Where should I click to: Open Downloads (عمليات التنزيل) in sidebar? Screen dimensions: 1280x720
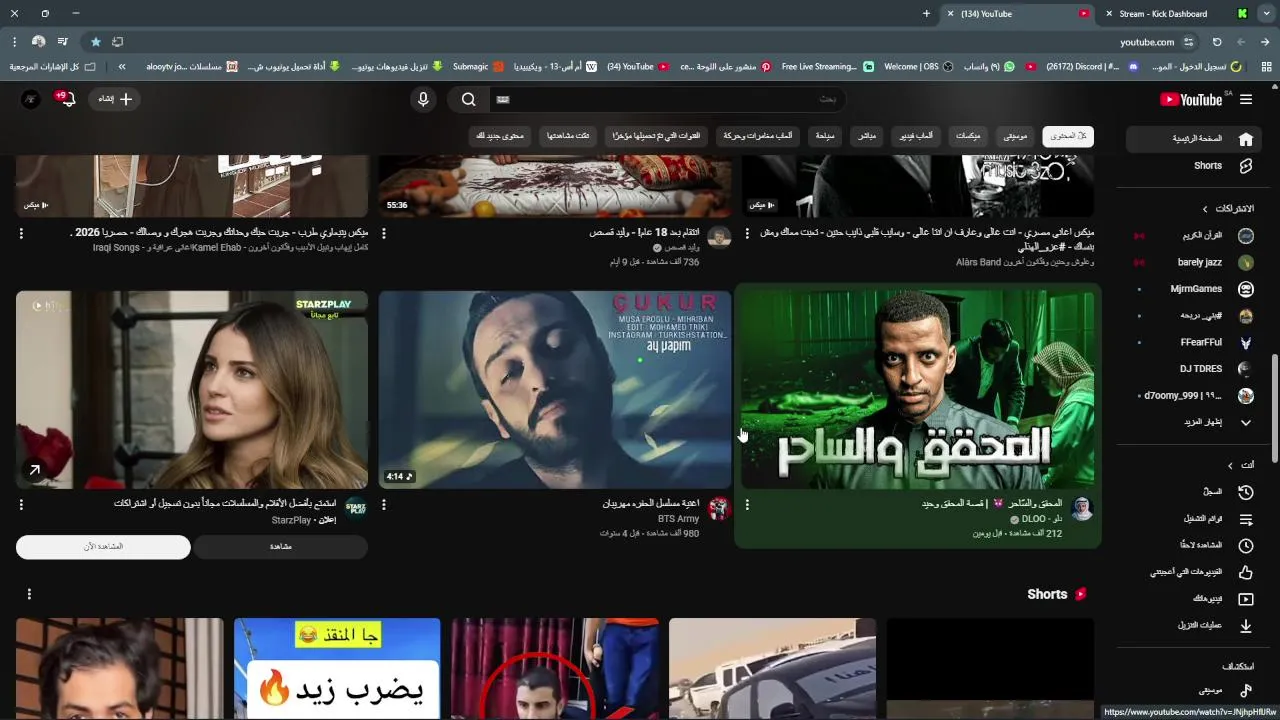click(1195, 625)
